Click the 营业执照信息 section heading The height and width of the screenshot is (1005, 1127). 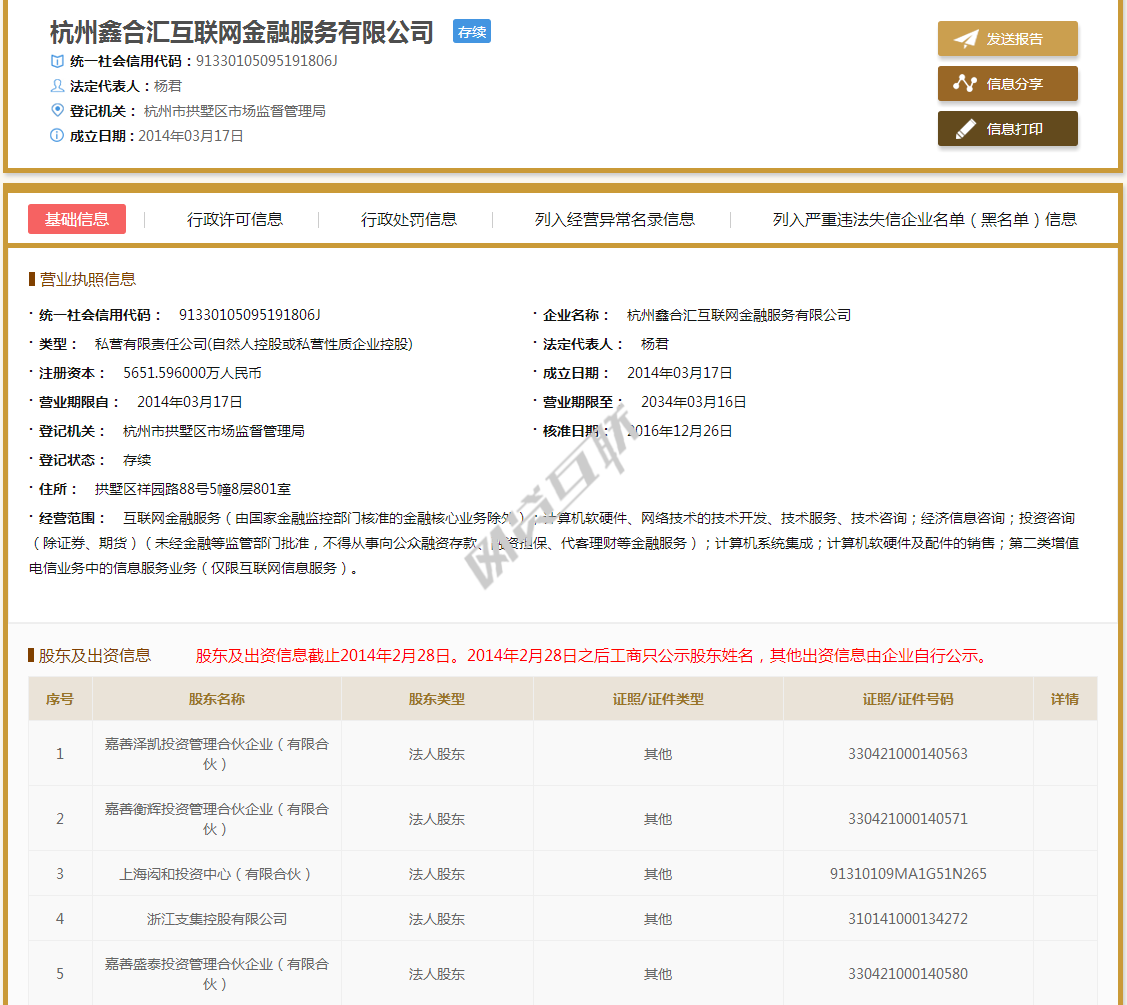[x=88, y=279]
